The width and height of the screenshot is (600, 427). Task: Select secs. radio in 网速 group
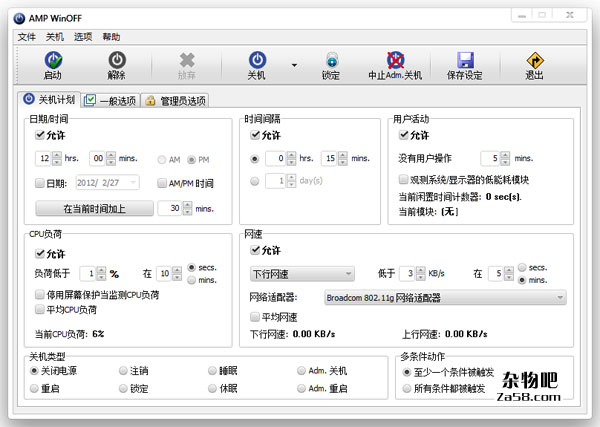(x=522, y=267)
